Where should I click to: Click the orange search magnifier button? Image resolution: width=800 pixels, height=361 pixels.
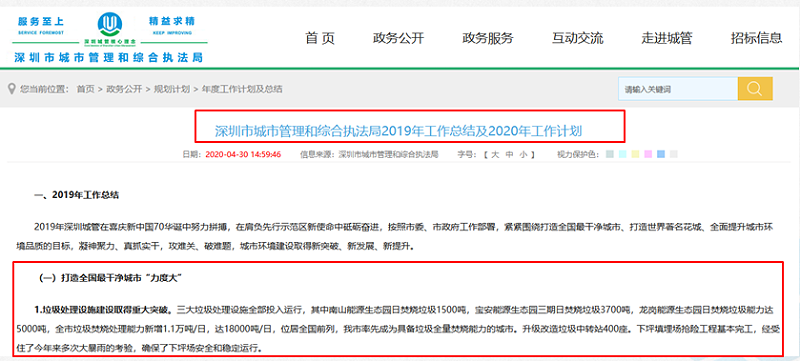[755, 89]
